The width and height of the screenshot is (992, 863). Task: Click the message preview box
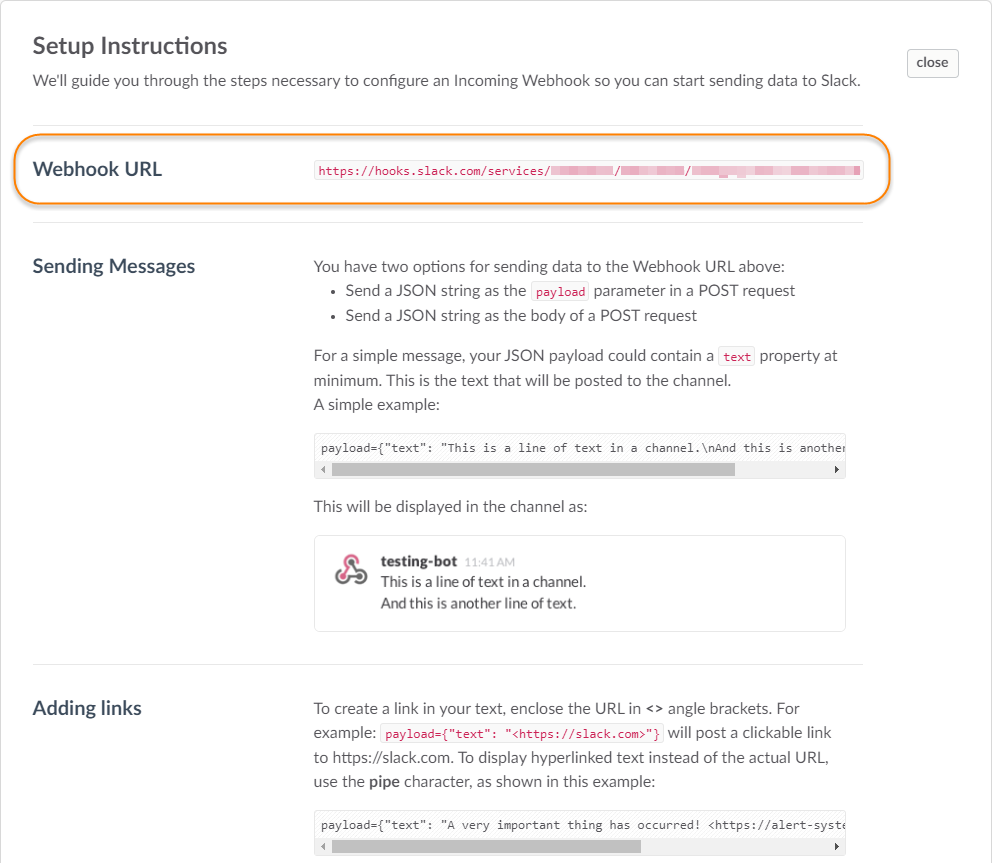[579, 583]
